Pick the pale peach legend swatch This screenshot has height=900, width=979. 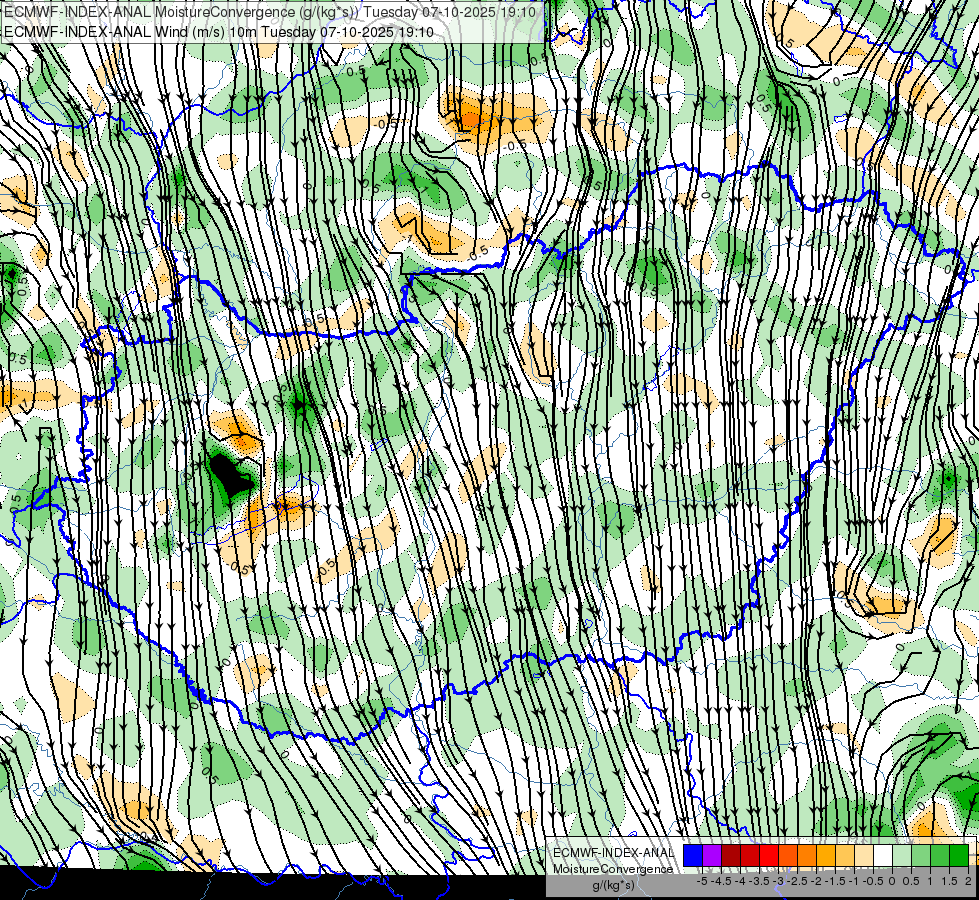[x=863, y=856]
